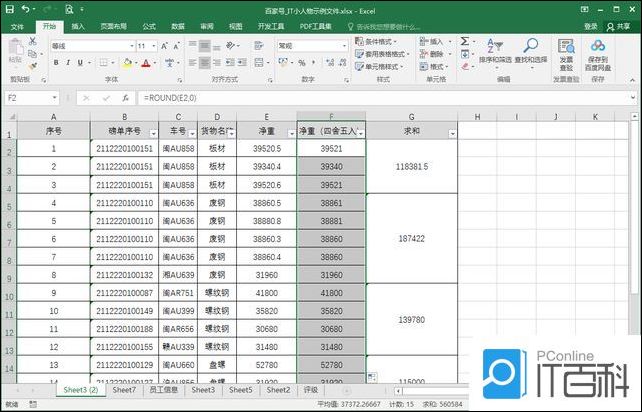Viewport: 642px width, 412px height.
Task: Click the Quick Analysis icon below column F
Action: point(372,377)
